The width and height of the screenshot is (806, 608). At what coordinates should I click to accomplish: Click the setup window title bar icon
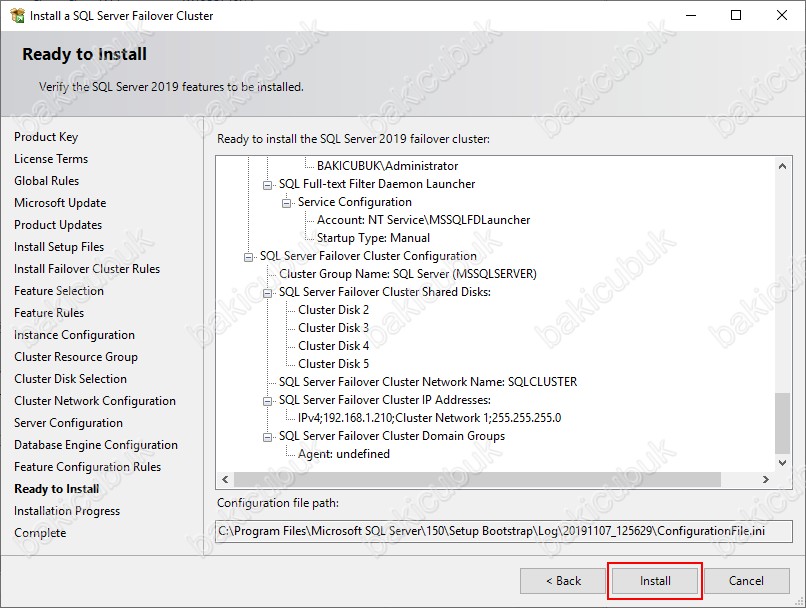17,15
